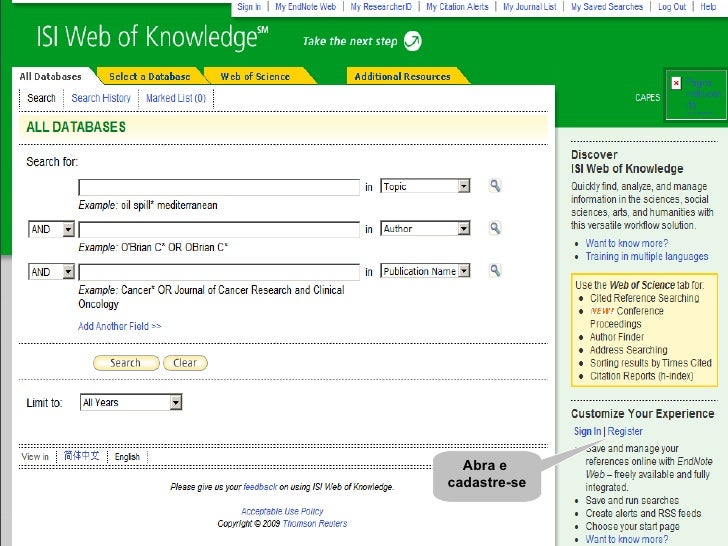Open My Saved Searches link
The height and width of the screenshot is (546, 728).
tap(607, 6)
